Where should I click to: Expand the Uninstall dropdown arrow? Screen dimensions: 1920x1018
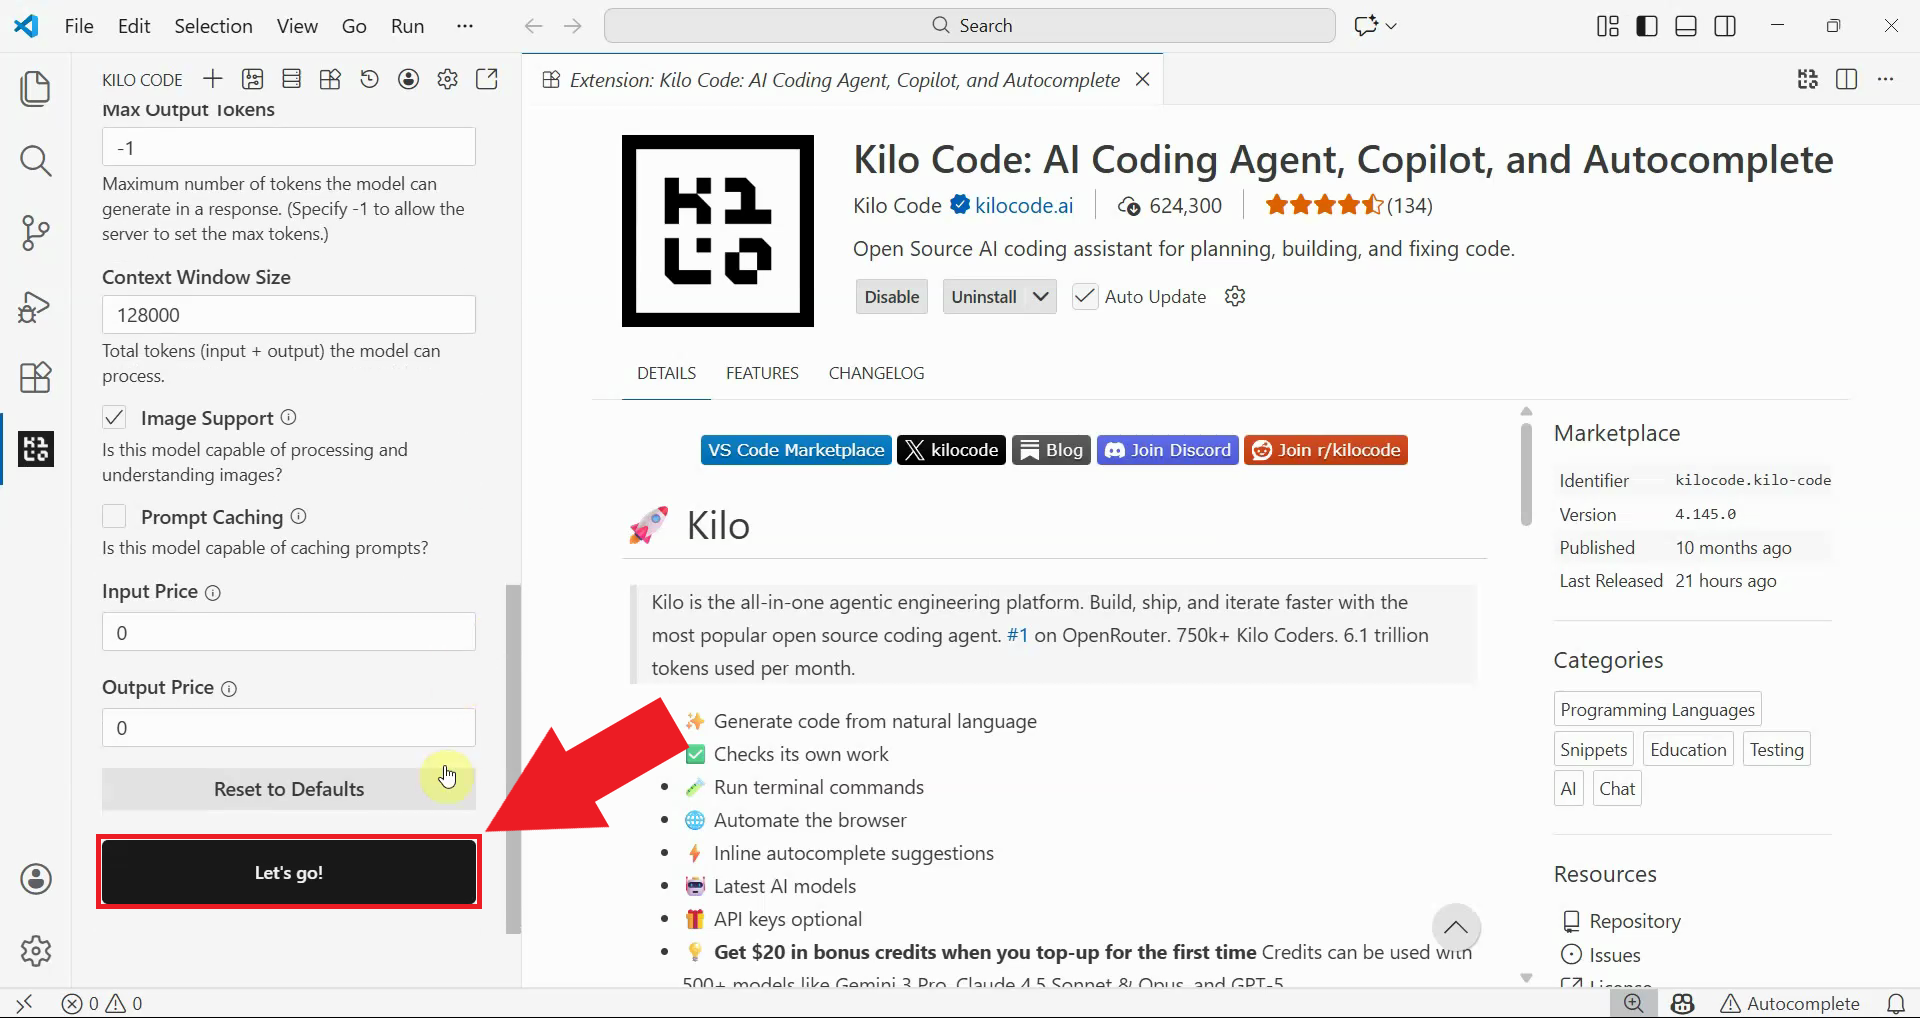point(1040,297)
